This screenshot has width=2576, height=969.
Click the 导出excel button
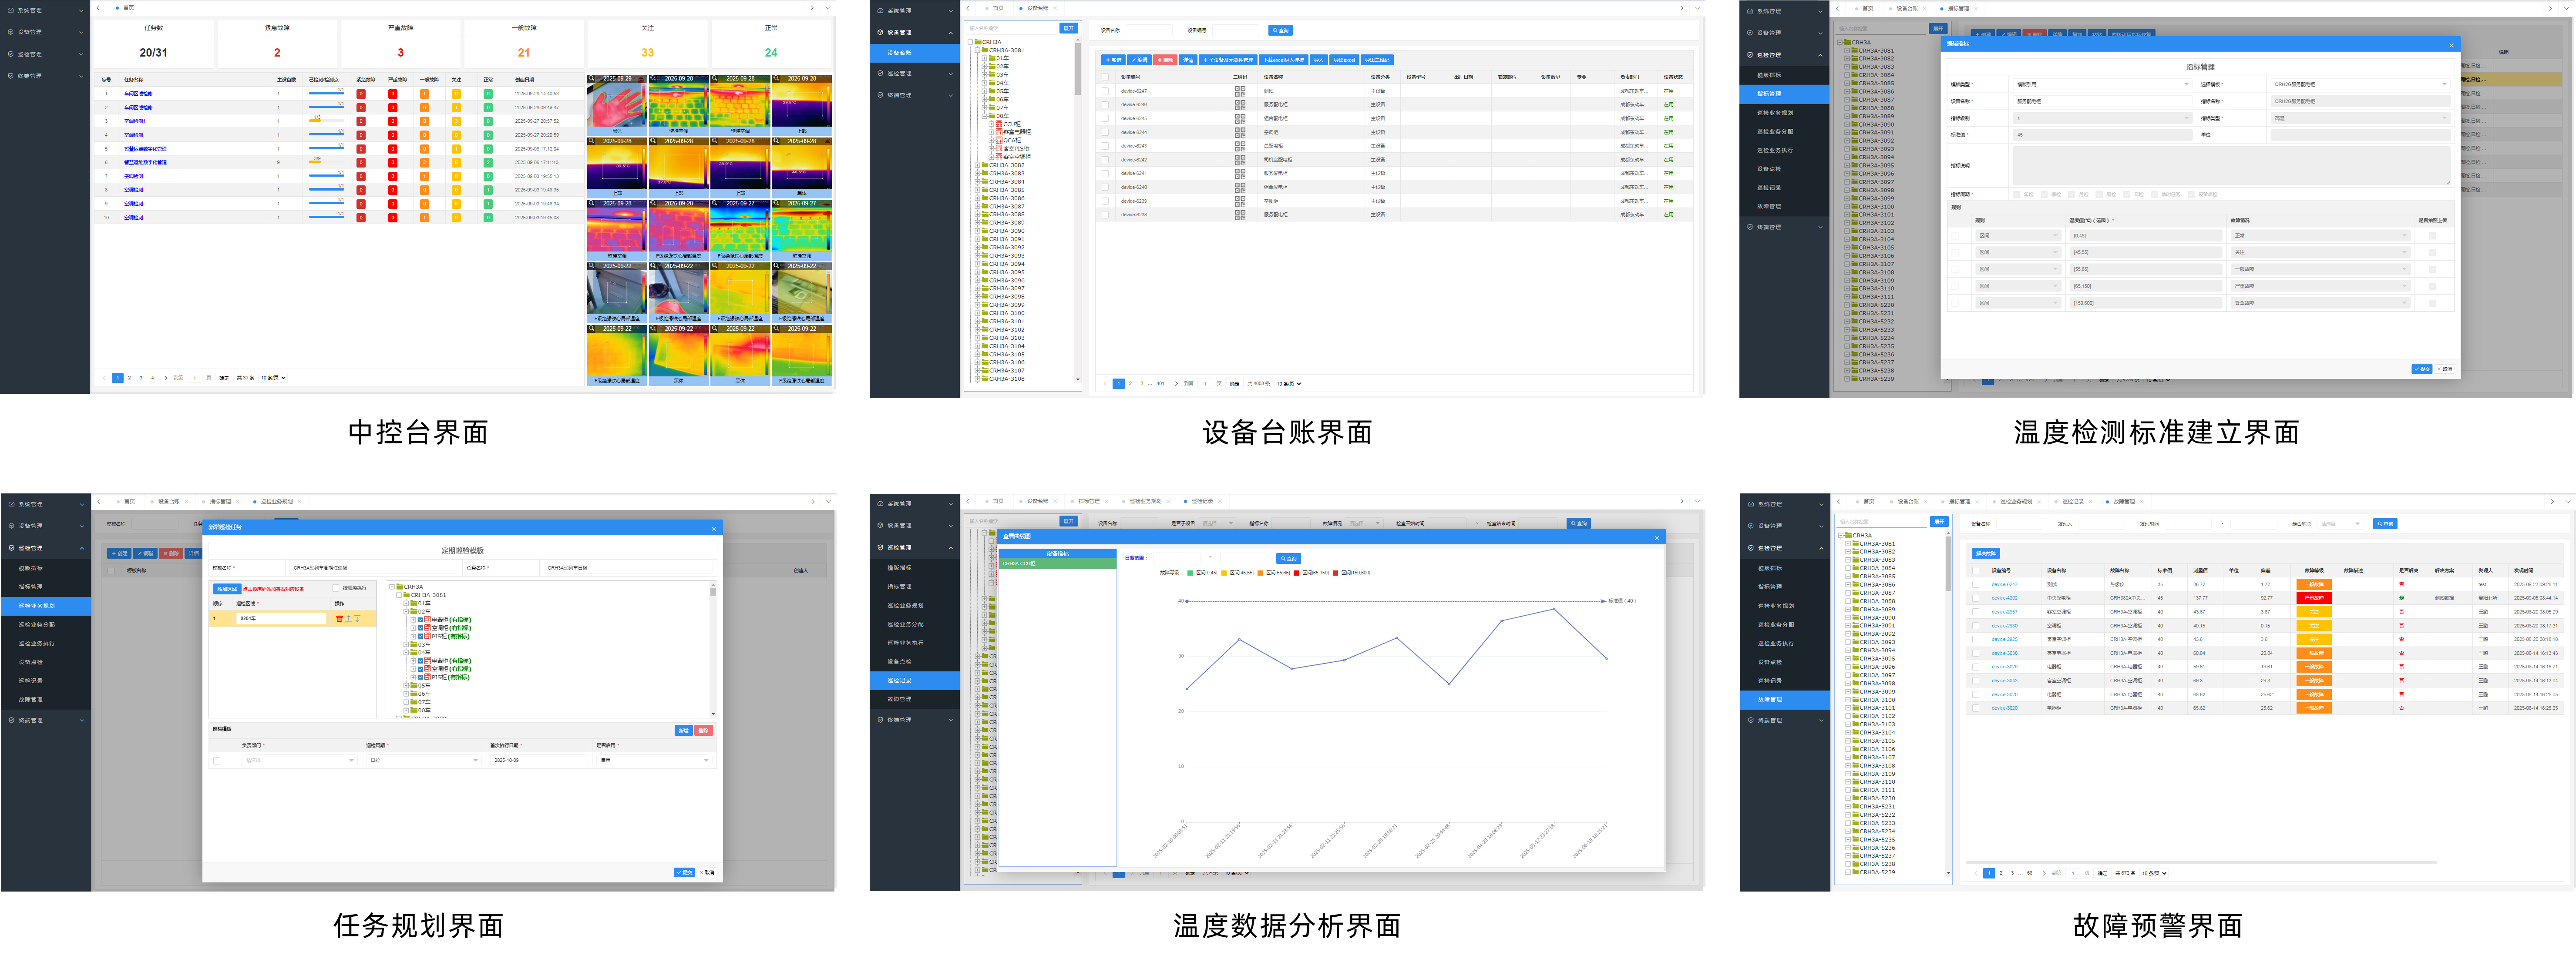(x=1344, y=60)
